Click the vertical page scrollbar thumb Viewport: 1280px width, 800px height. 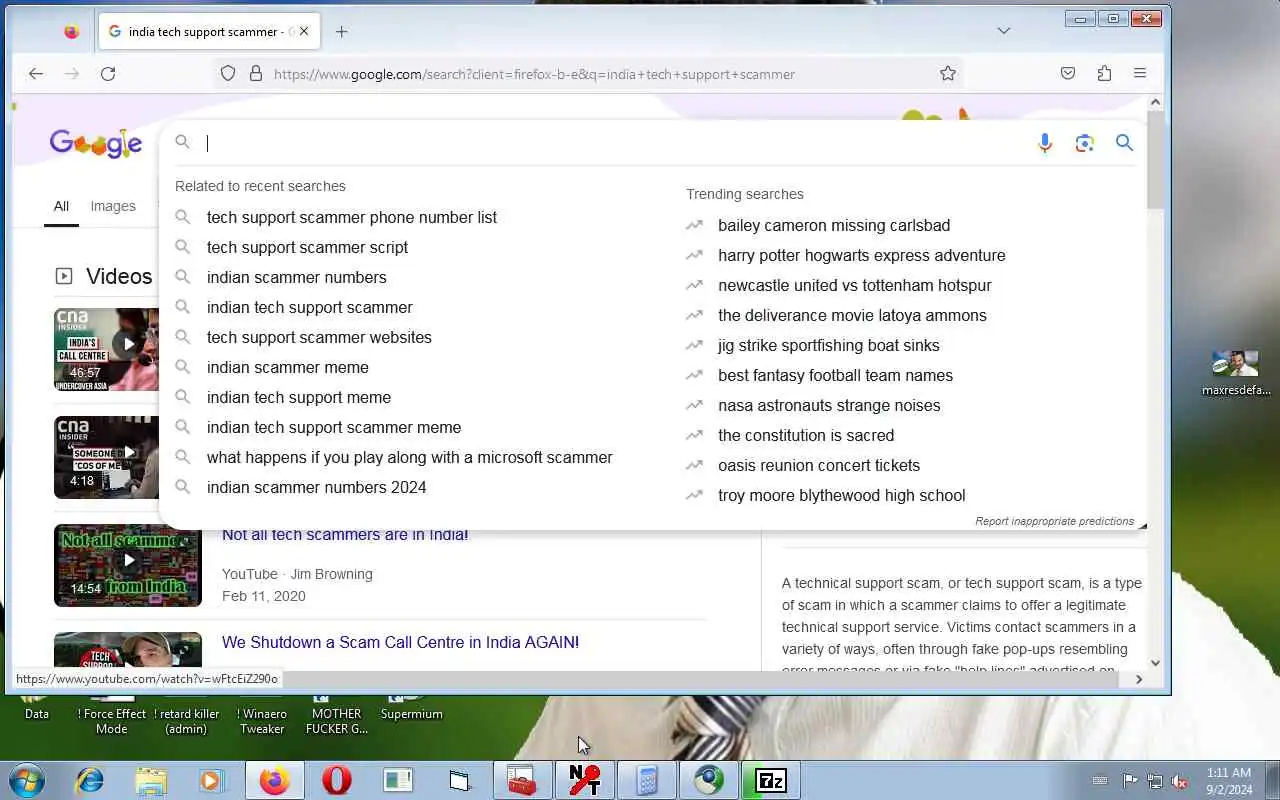click(1155, 160)
